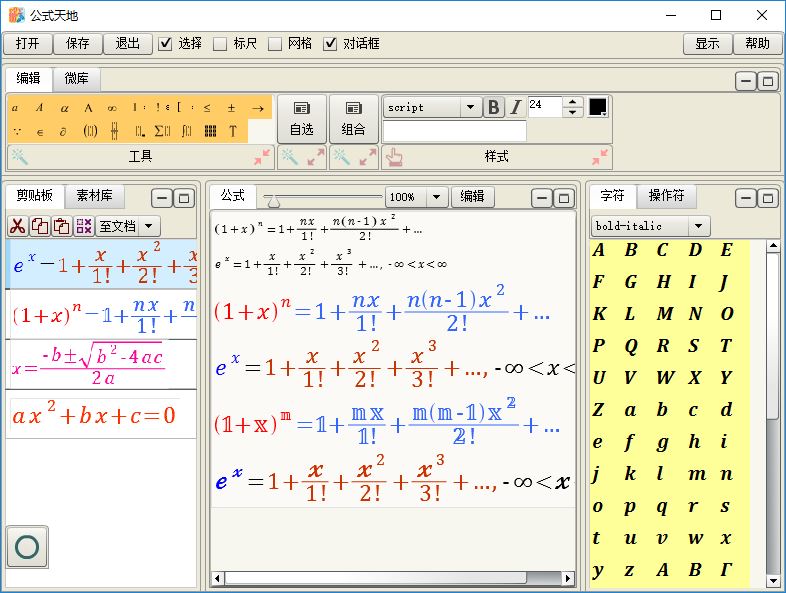This screenshot has width=786, height=593.
Task: Toggle the 选择 checkbox
Action: 165,44
